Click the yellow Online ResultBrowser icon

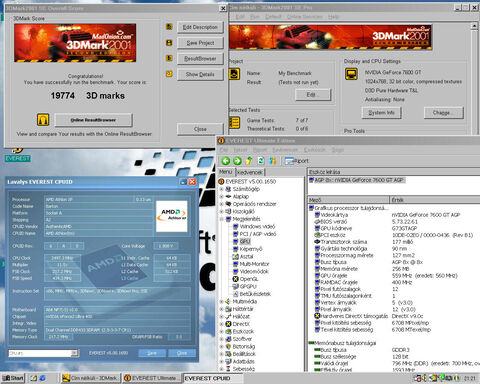(43, 120)
